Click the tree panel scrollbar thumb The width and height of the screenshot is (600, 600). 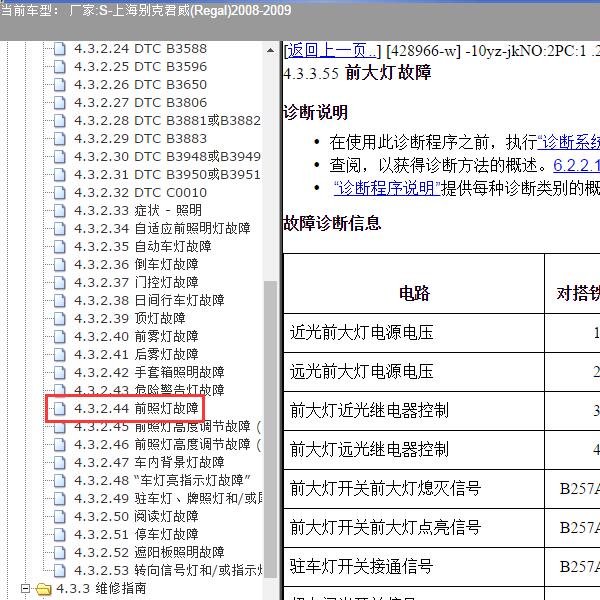point(271,429)
